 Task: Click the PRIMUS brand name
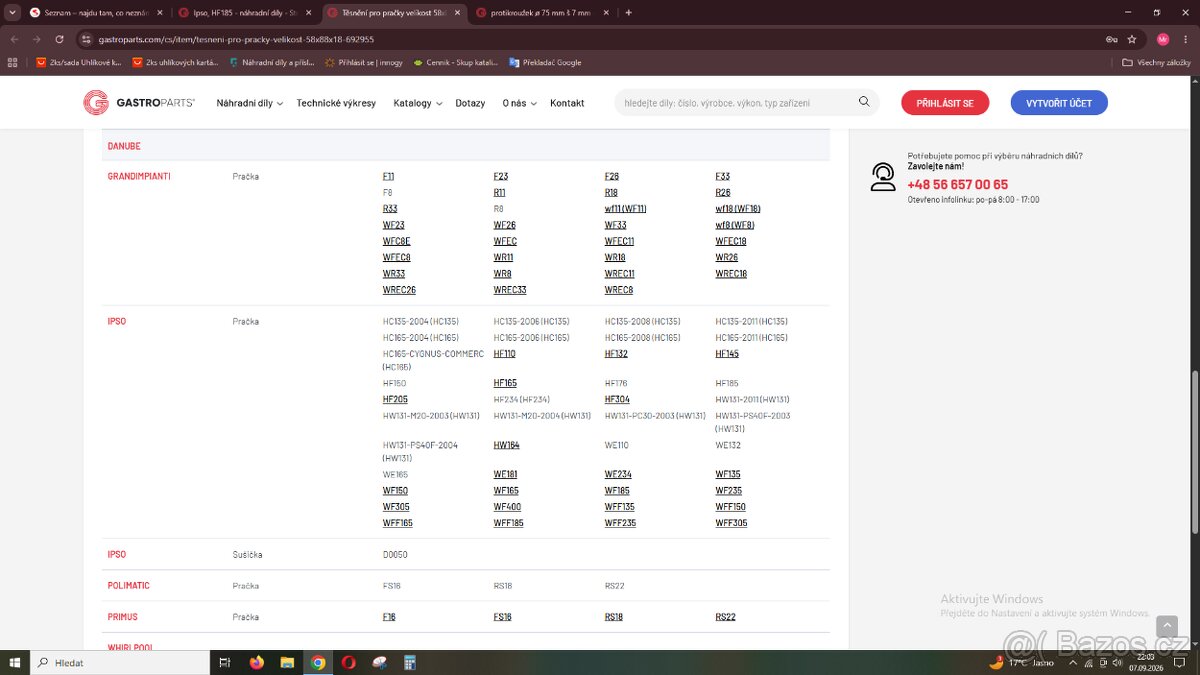tap(122, 617)
